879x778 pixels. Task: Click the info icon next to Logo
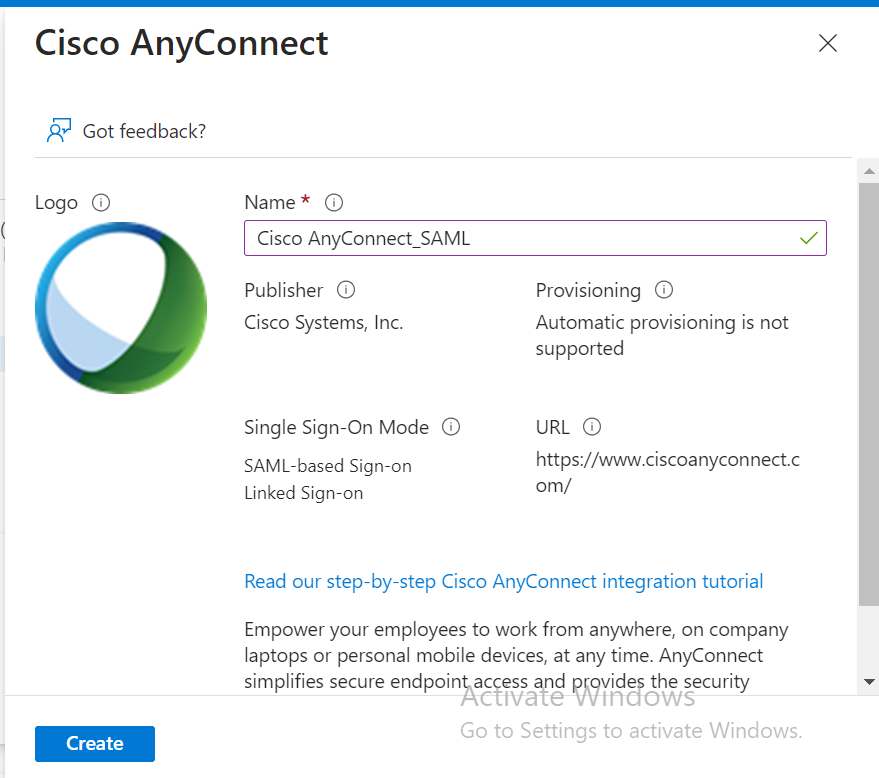click(x=101, y=203)
